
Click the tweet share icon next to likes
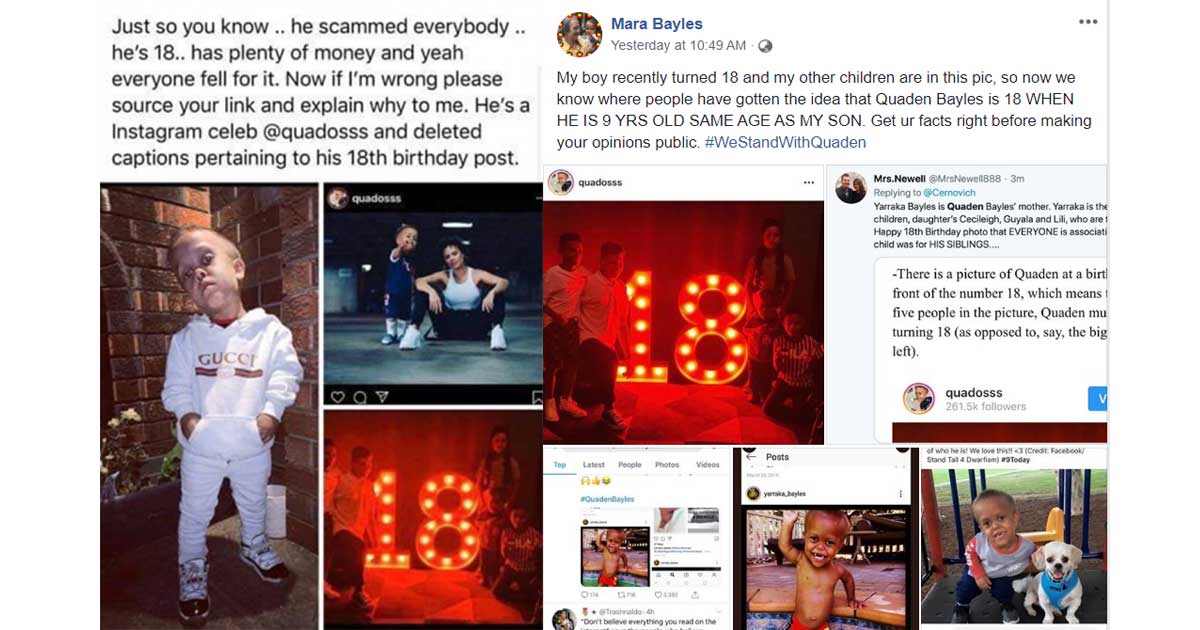pos(695,595)
